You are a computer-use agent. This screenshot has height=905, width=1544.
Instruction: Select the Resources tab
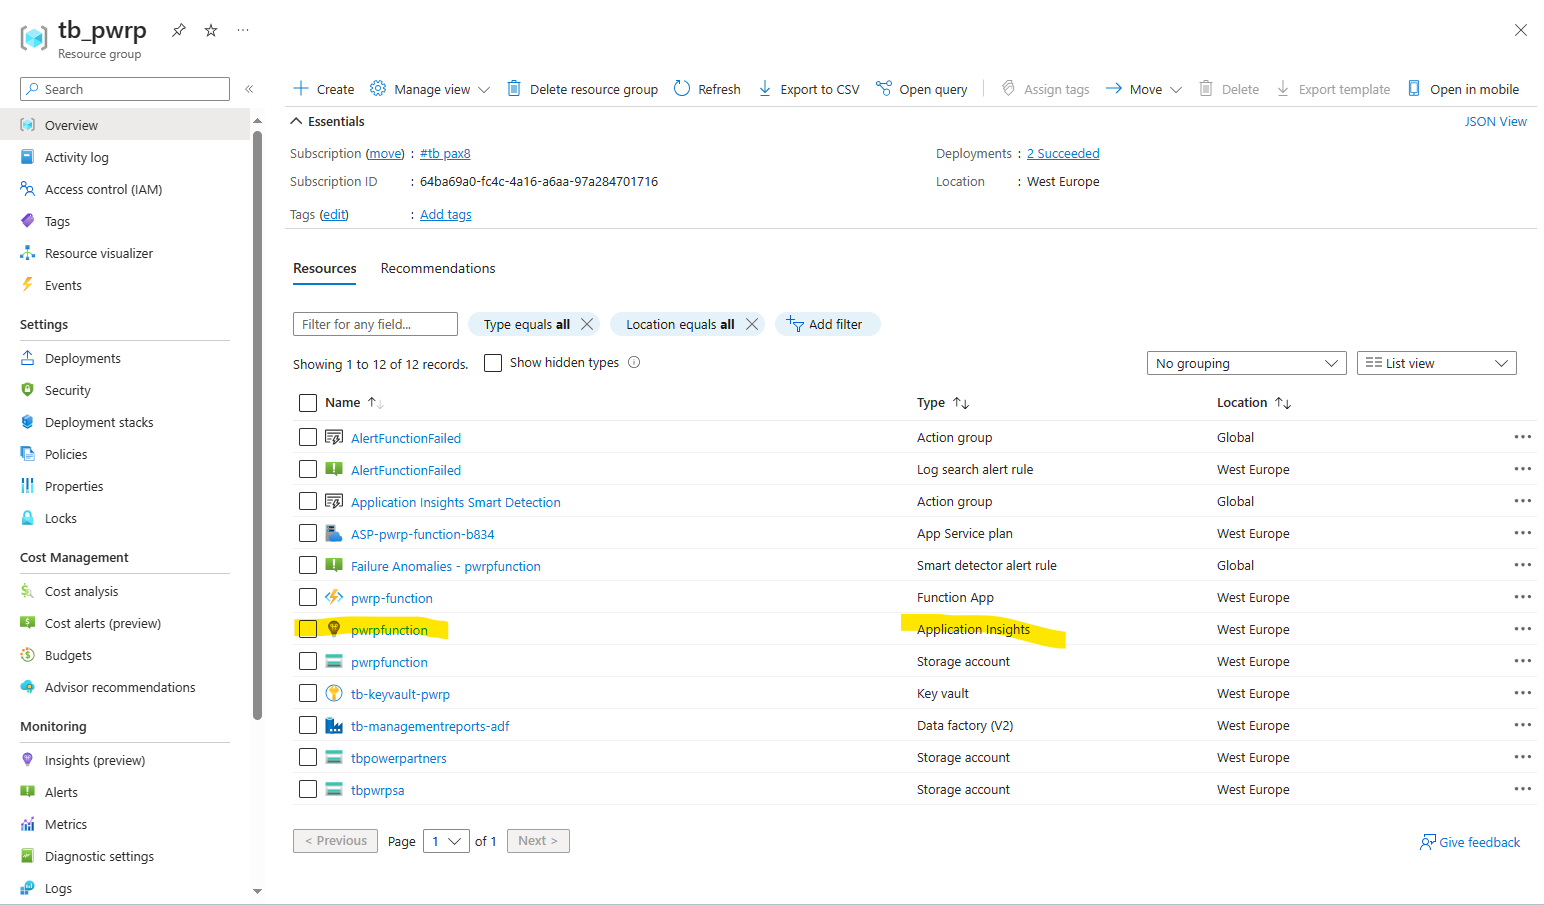tap(325, 268)
